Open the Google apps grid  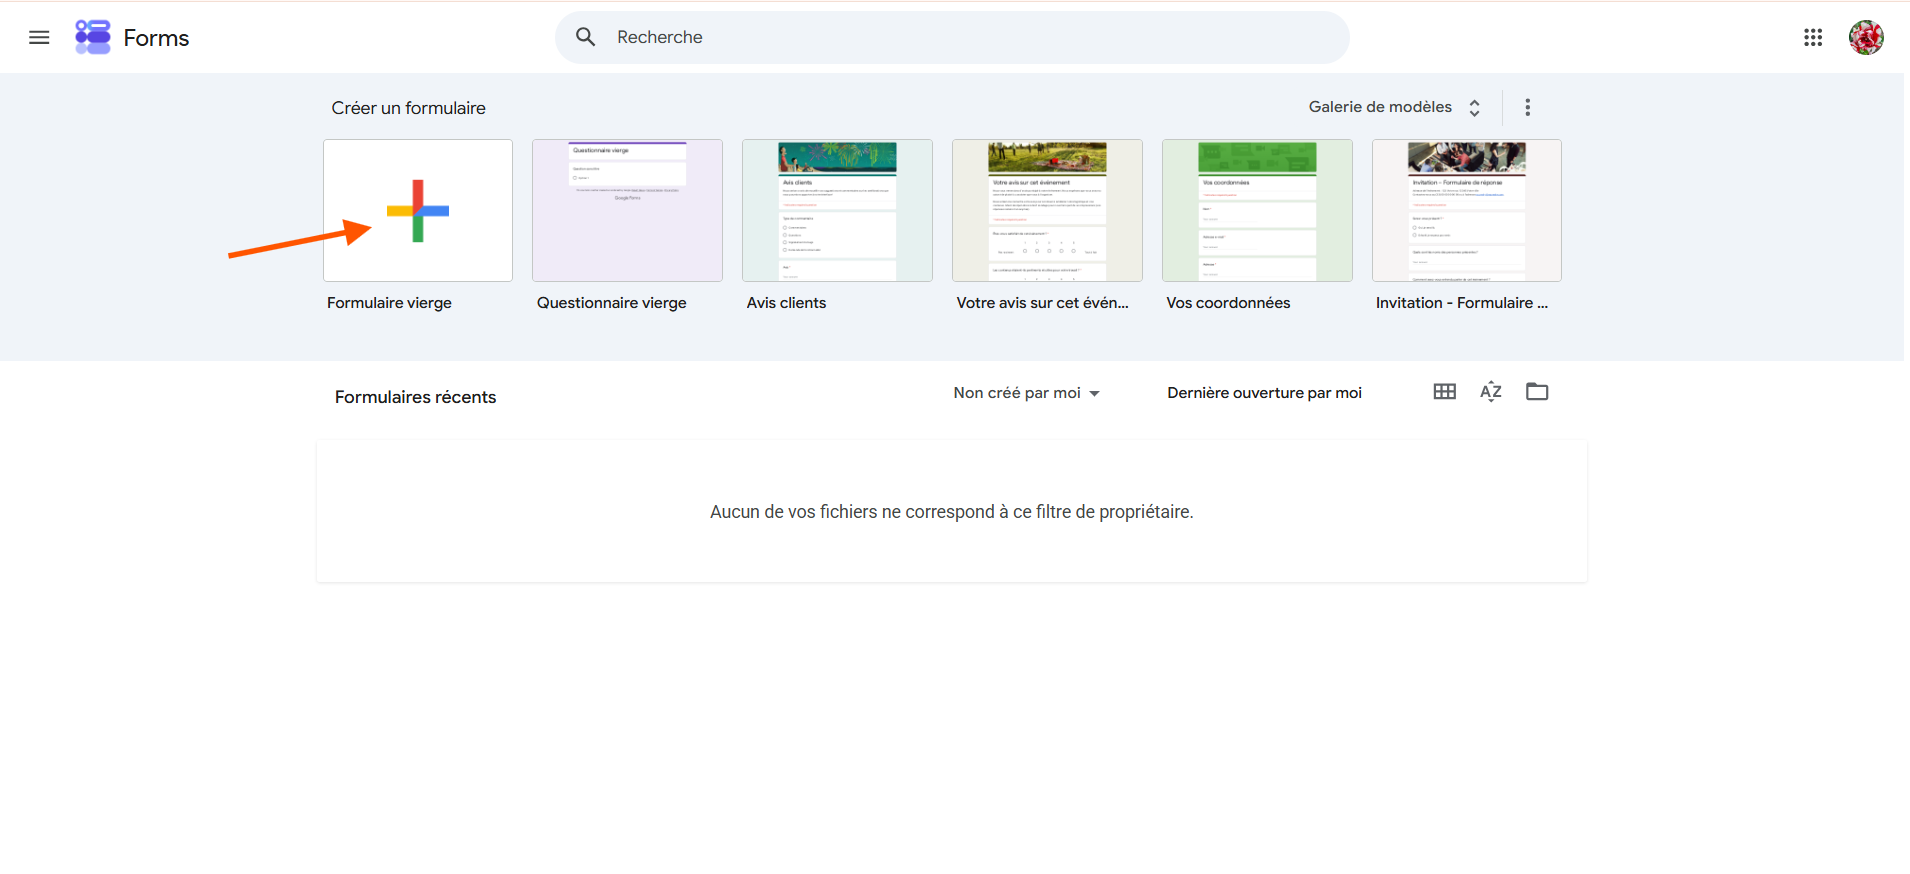pyautogui.click(x=1813, y=37)
